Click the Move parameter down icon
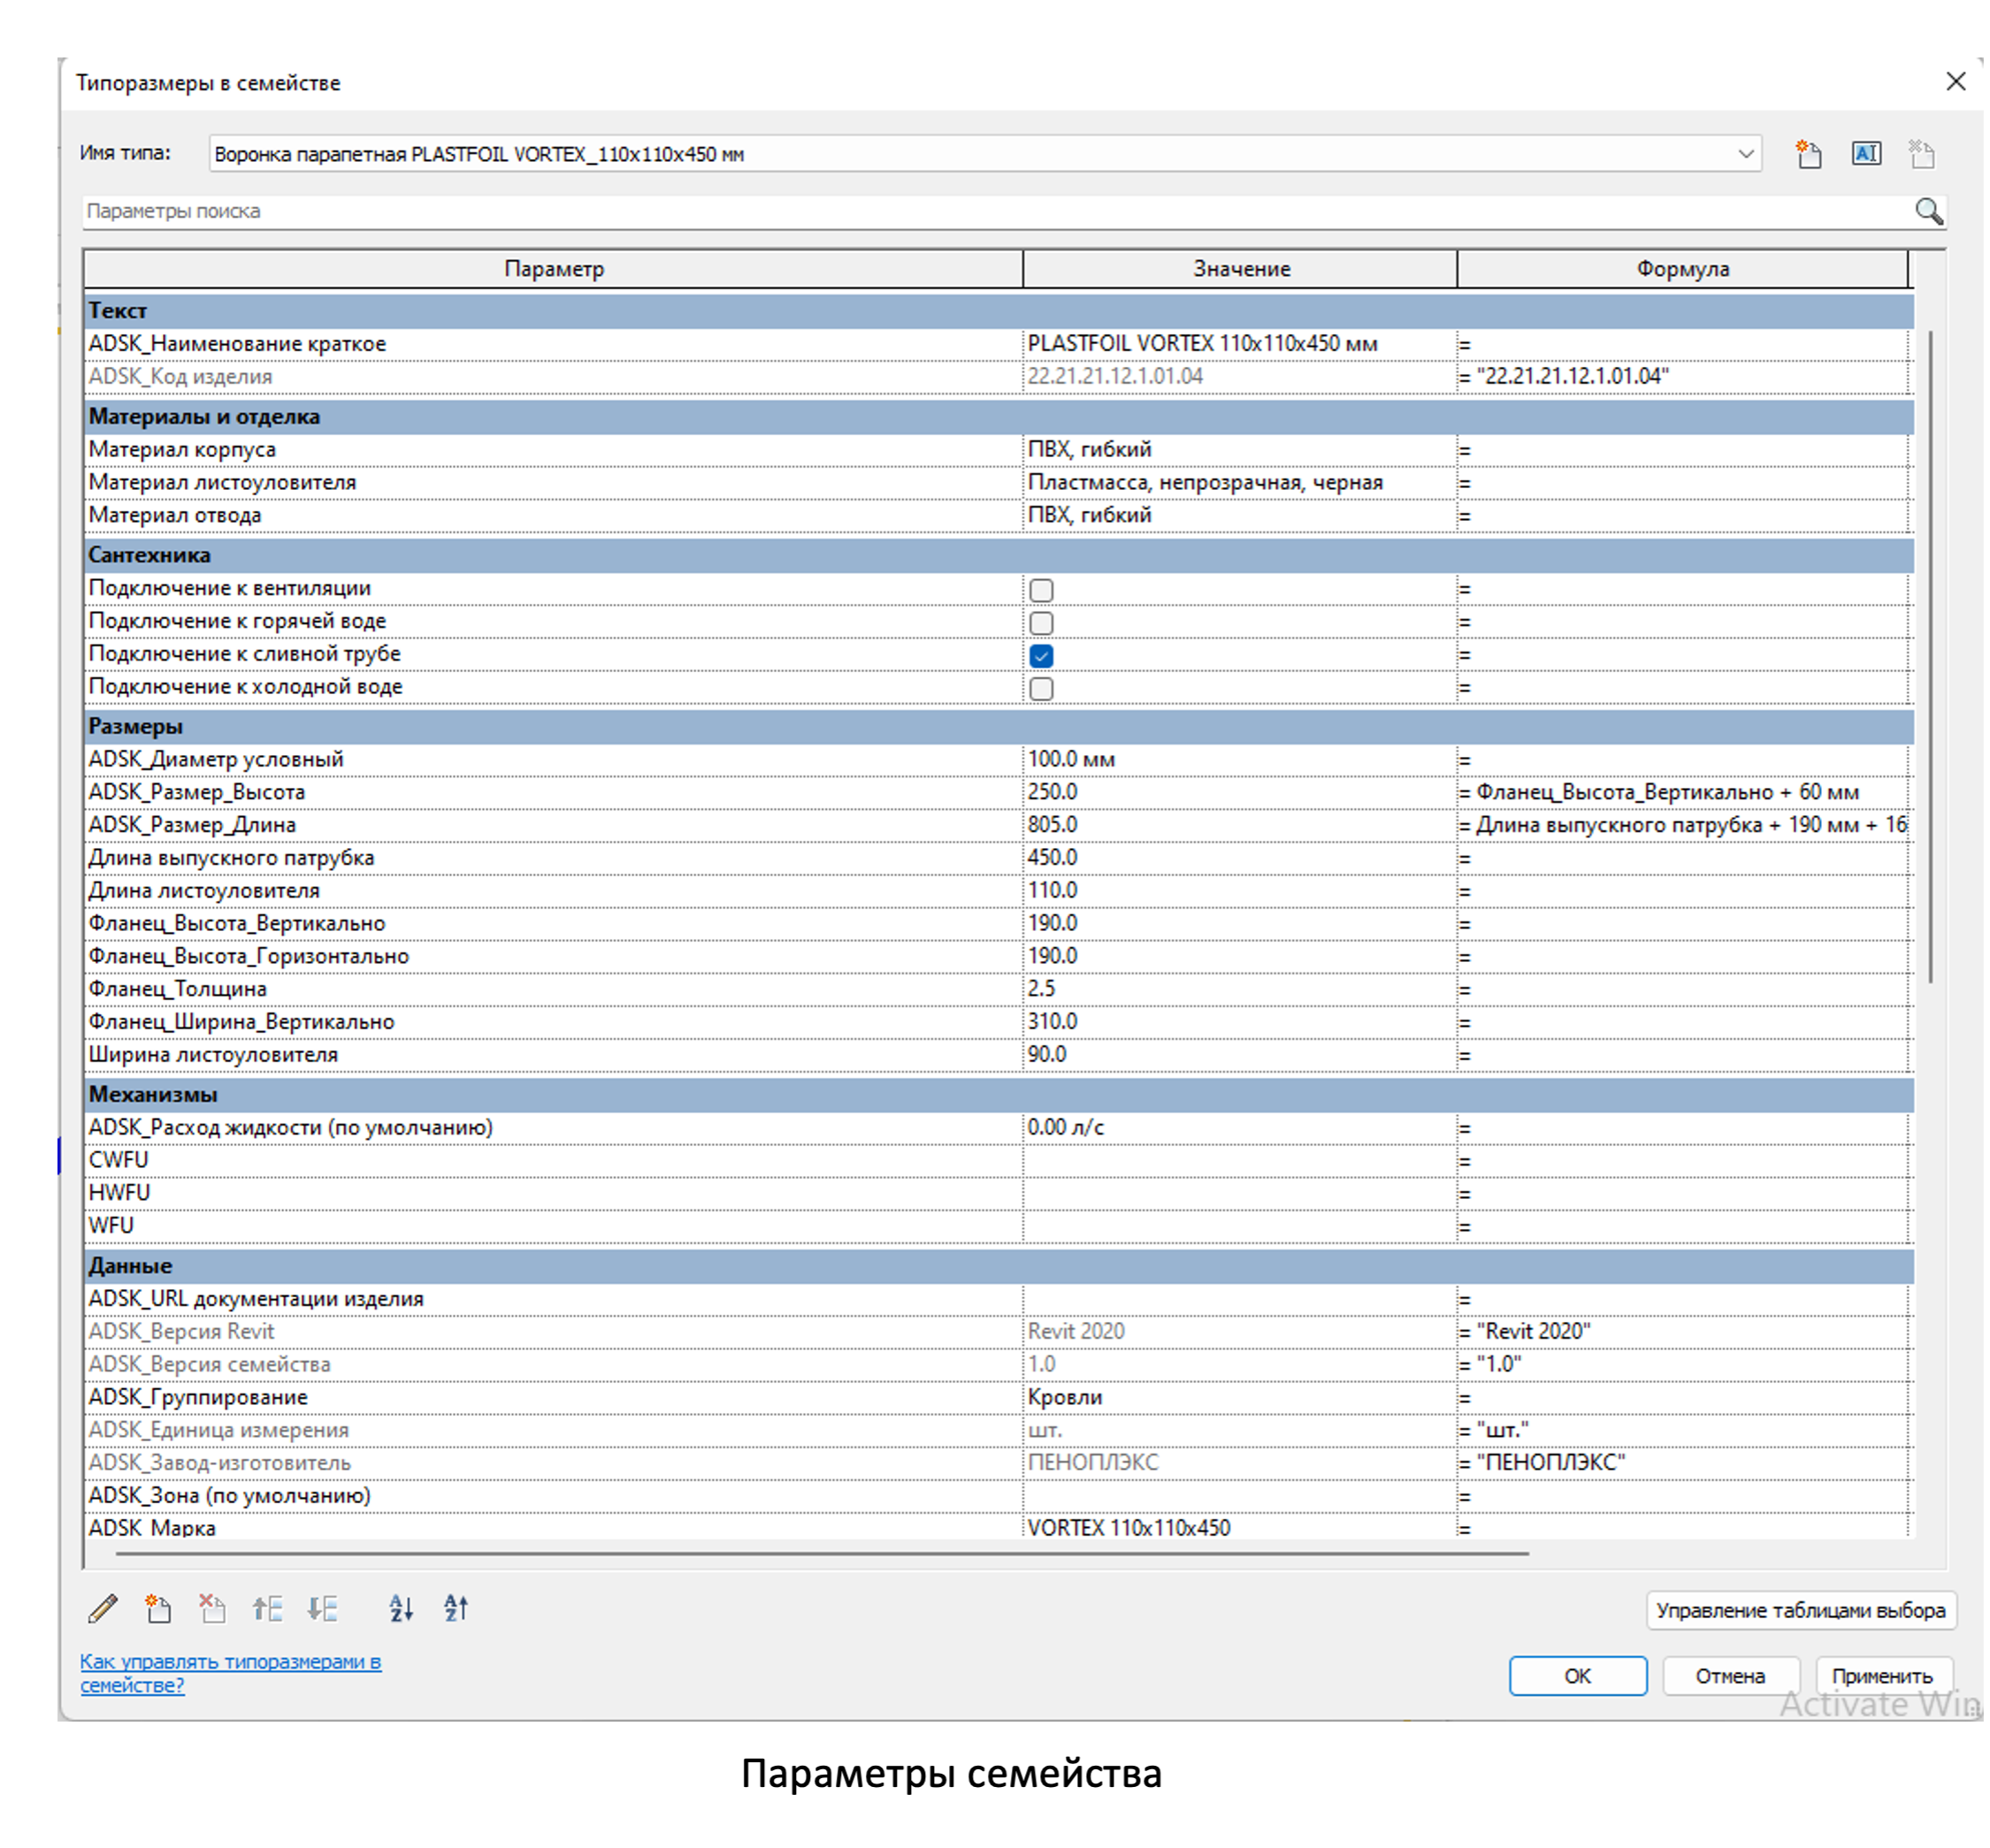 click(x=322, y=1608)
